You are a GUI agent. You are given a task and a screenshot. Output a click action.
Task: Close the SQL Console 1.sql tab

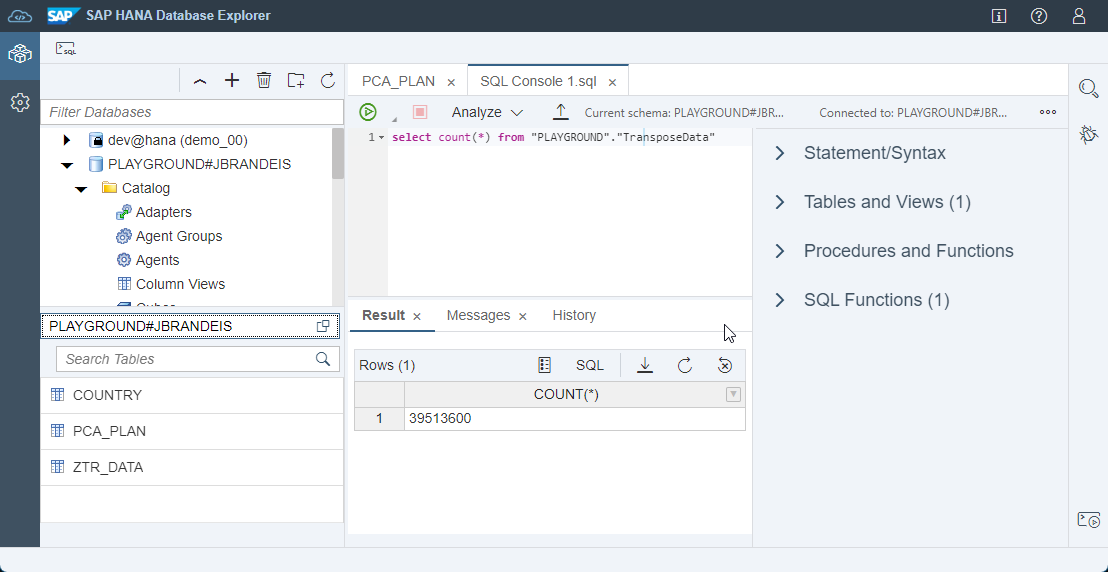click(x=613, y=82)
